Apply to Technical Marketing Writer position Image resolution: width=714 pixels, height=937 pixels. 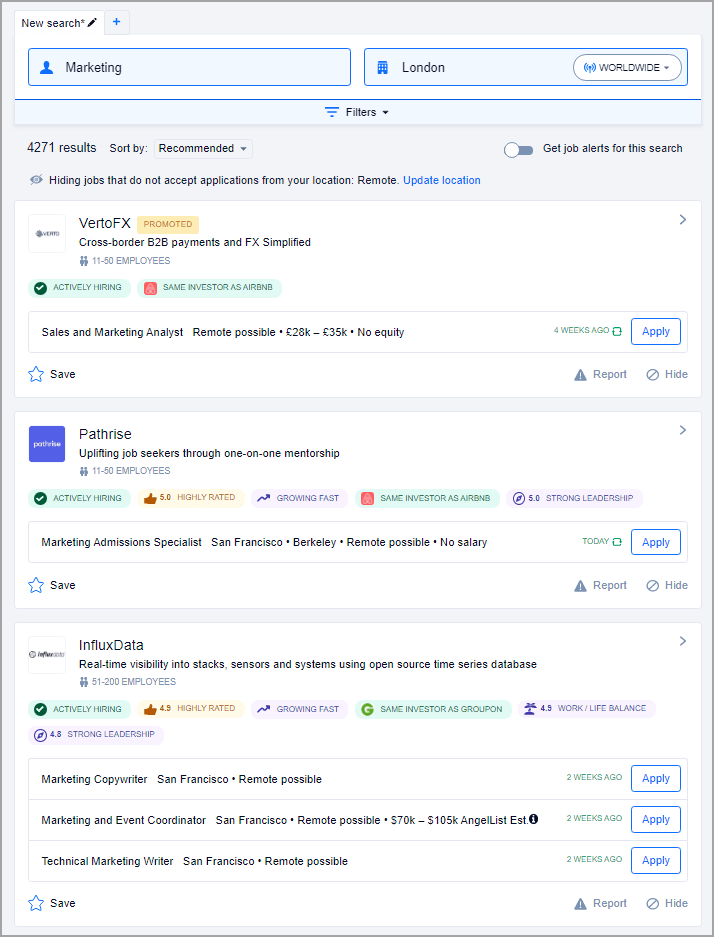(x=655, y=861)
